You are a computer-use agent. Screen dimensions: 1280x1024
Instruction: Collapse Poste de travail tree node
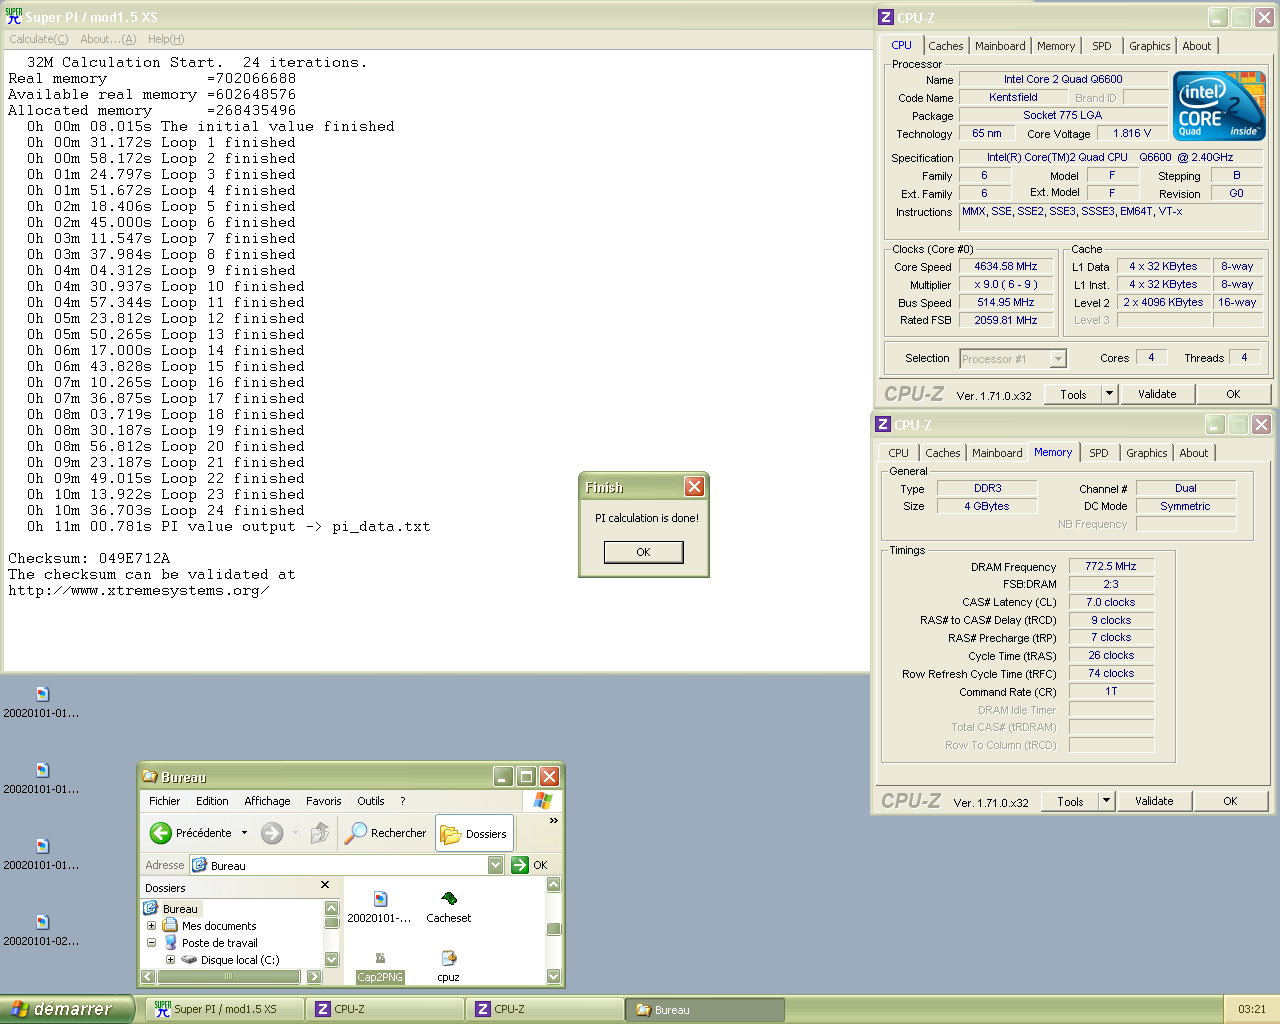tap(152, 942)
